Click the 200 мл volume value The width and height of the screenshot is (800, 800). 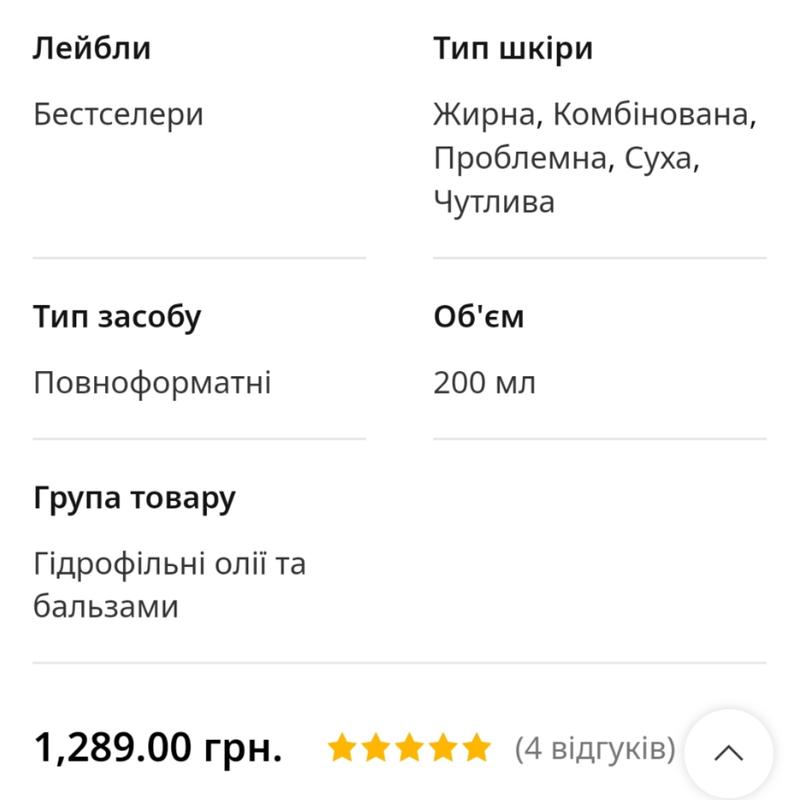[485, 383]
